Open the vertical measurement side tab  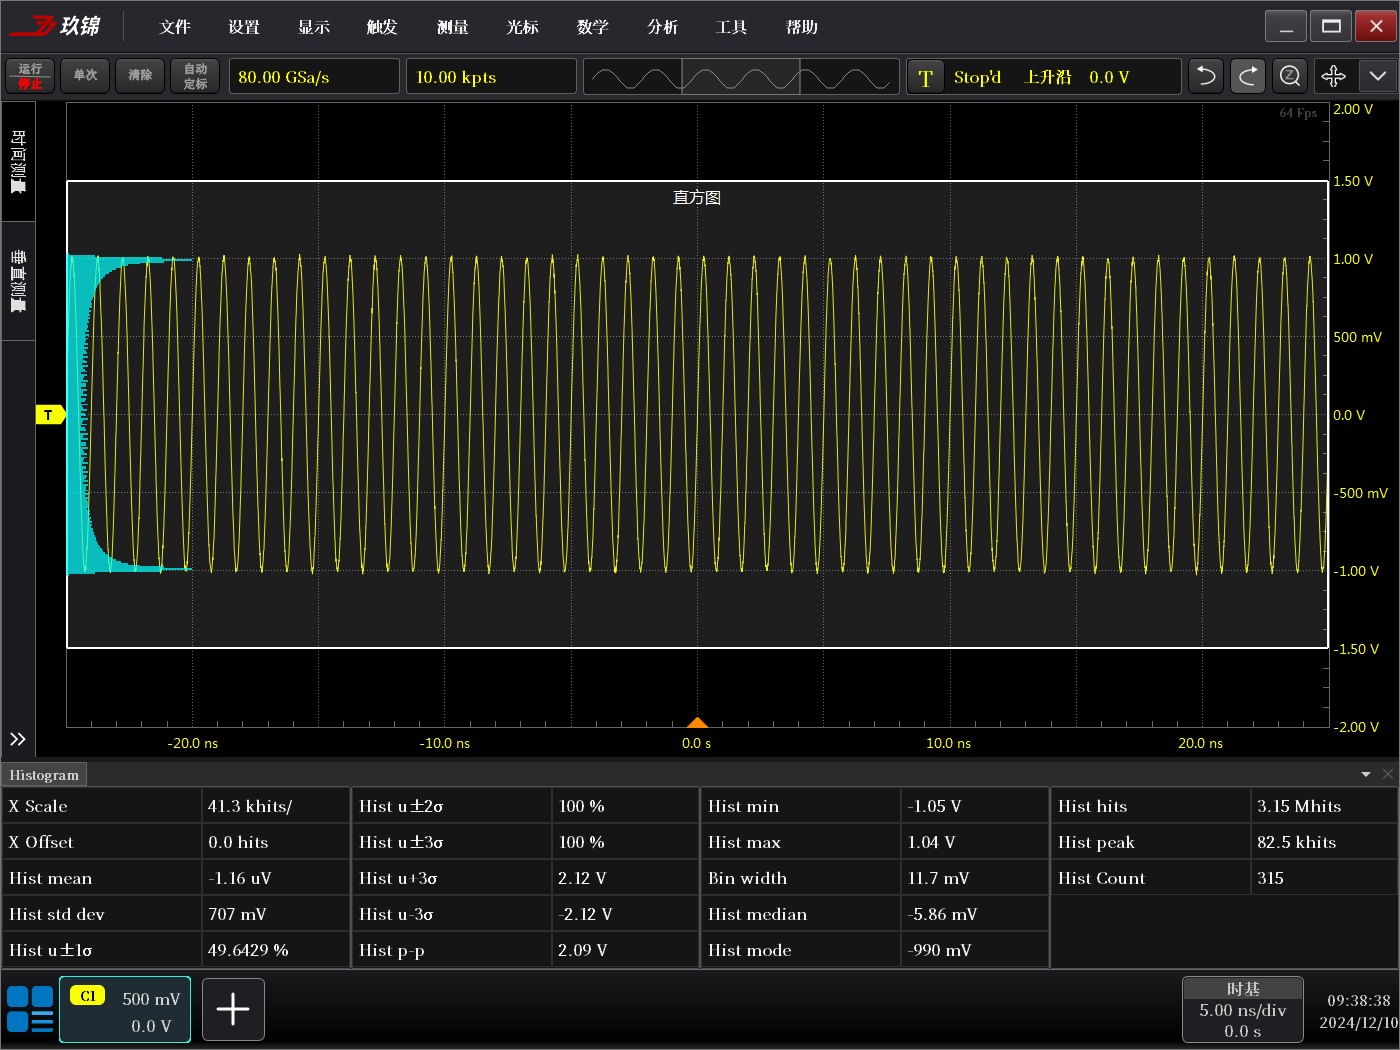coord(18,281)
